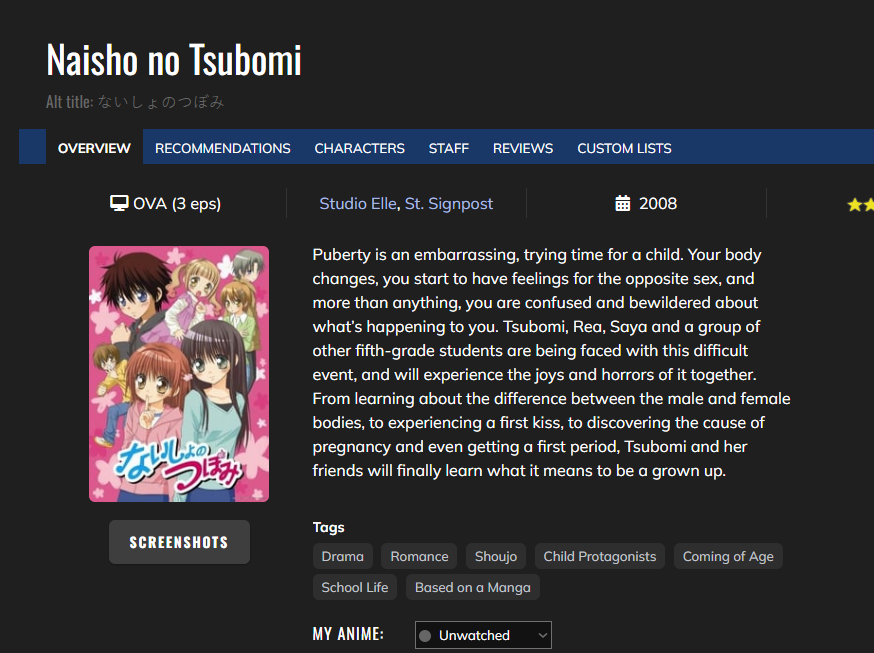
Task: Follow the St. Signpost studio link
Action: pyautogui.click(x=449, y=204)
